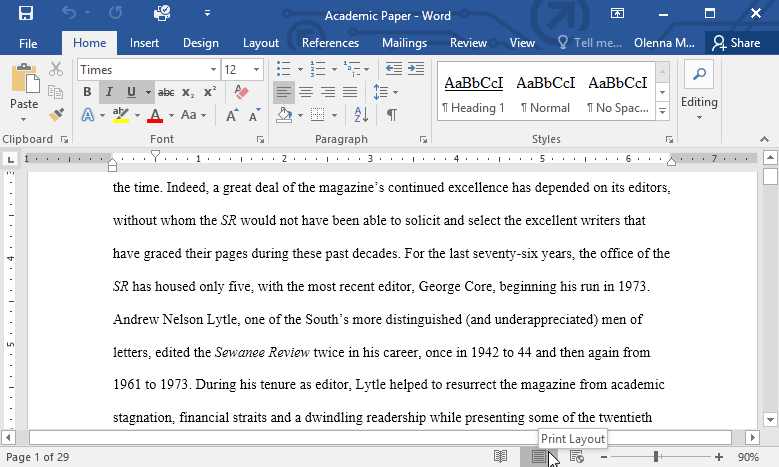The width and height of the screenshot is (779, 467).
Task: Switch to Read Mode view
Action: pyautogui.click(x=501, y=456)
